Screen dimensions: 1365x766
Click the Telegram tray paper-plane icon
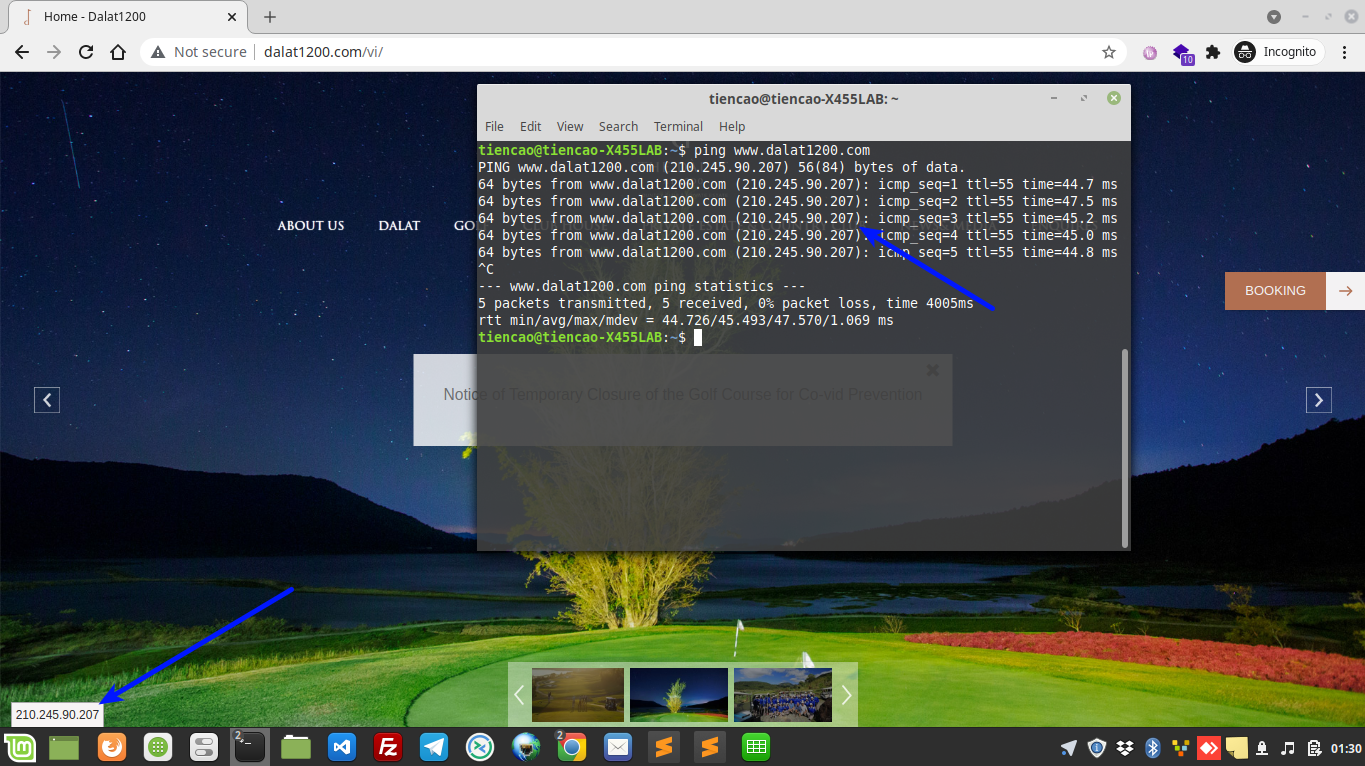point(1069,747)
